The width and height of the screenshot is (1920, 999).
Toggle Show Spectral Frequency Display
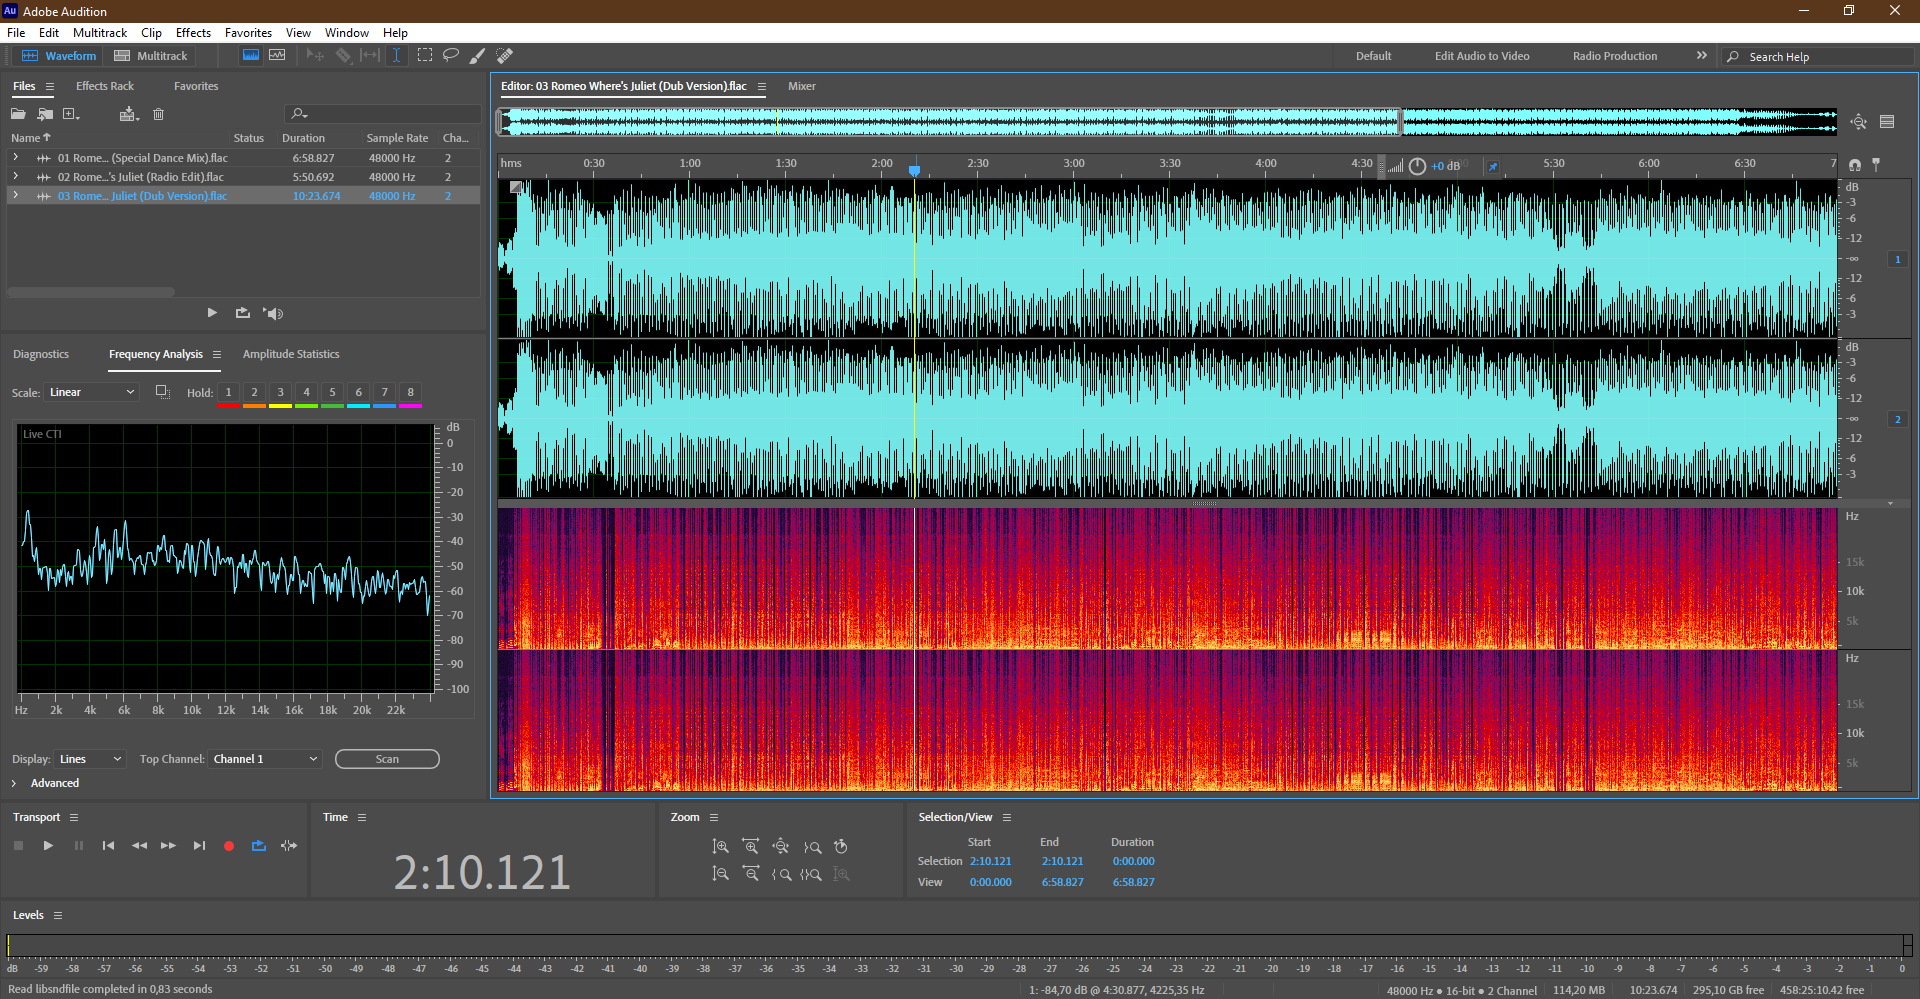pyautogui.click(x=277, y=56)
